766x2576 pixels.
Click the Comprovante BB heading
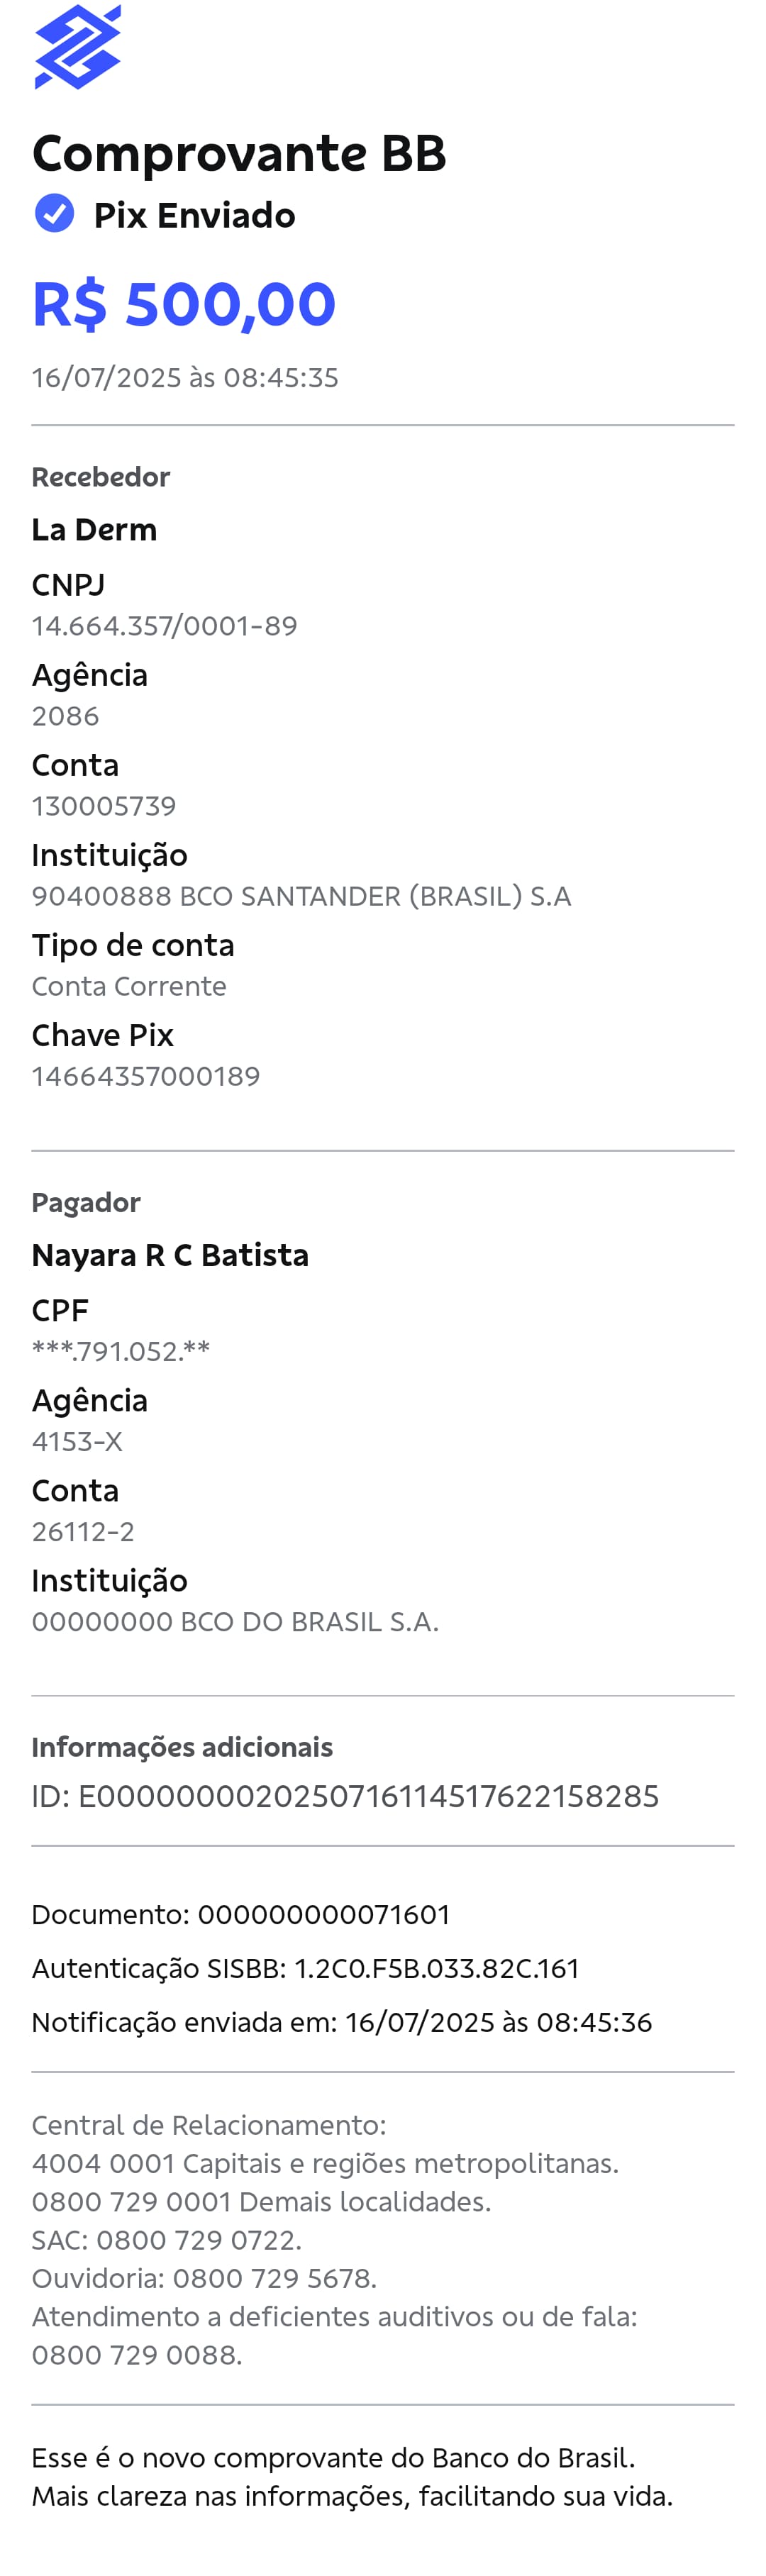click(239, 153)
